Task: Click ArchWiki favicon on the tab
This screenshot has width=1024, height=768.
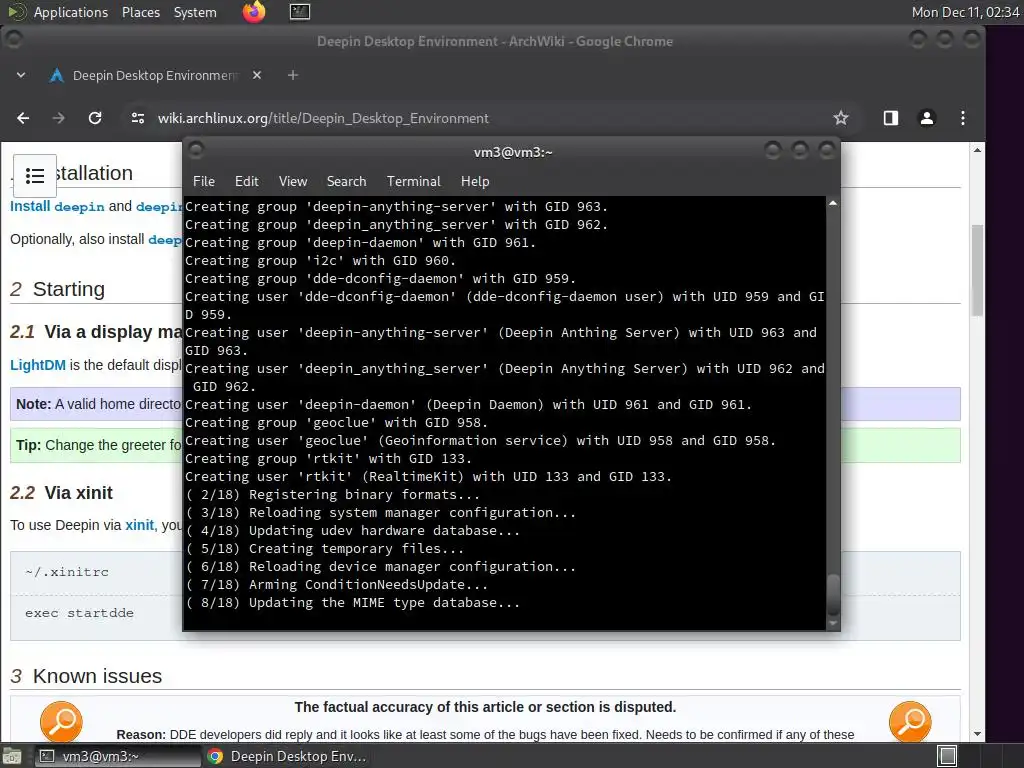Action: [57, 76]
